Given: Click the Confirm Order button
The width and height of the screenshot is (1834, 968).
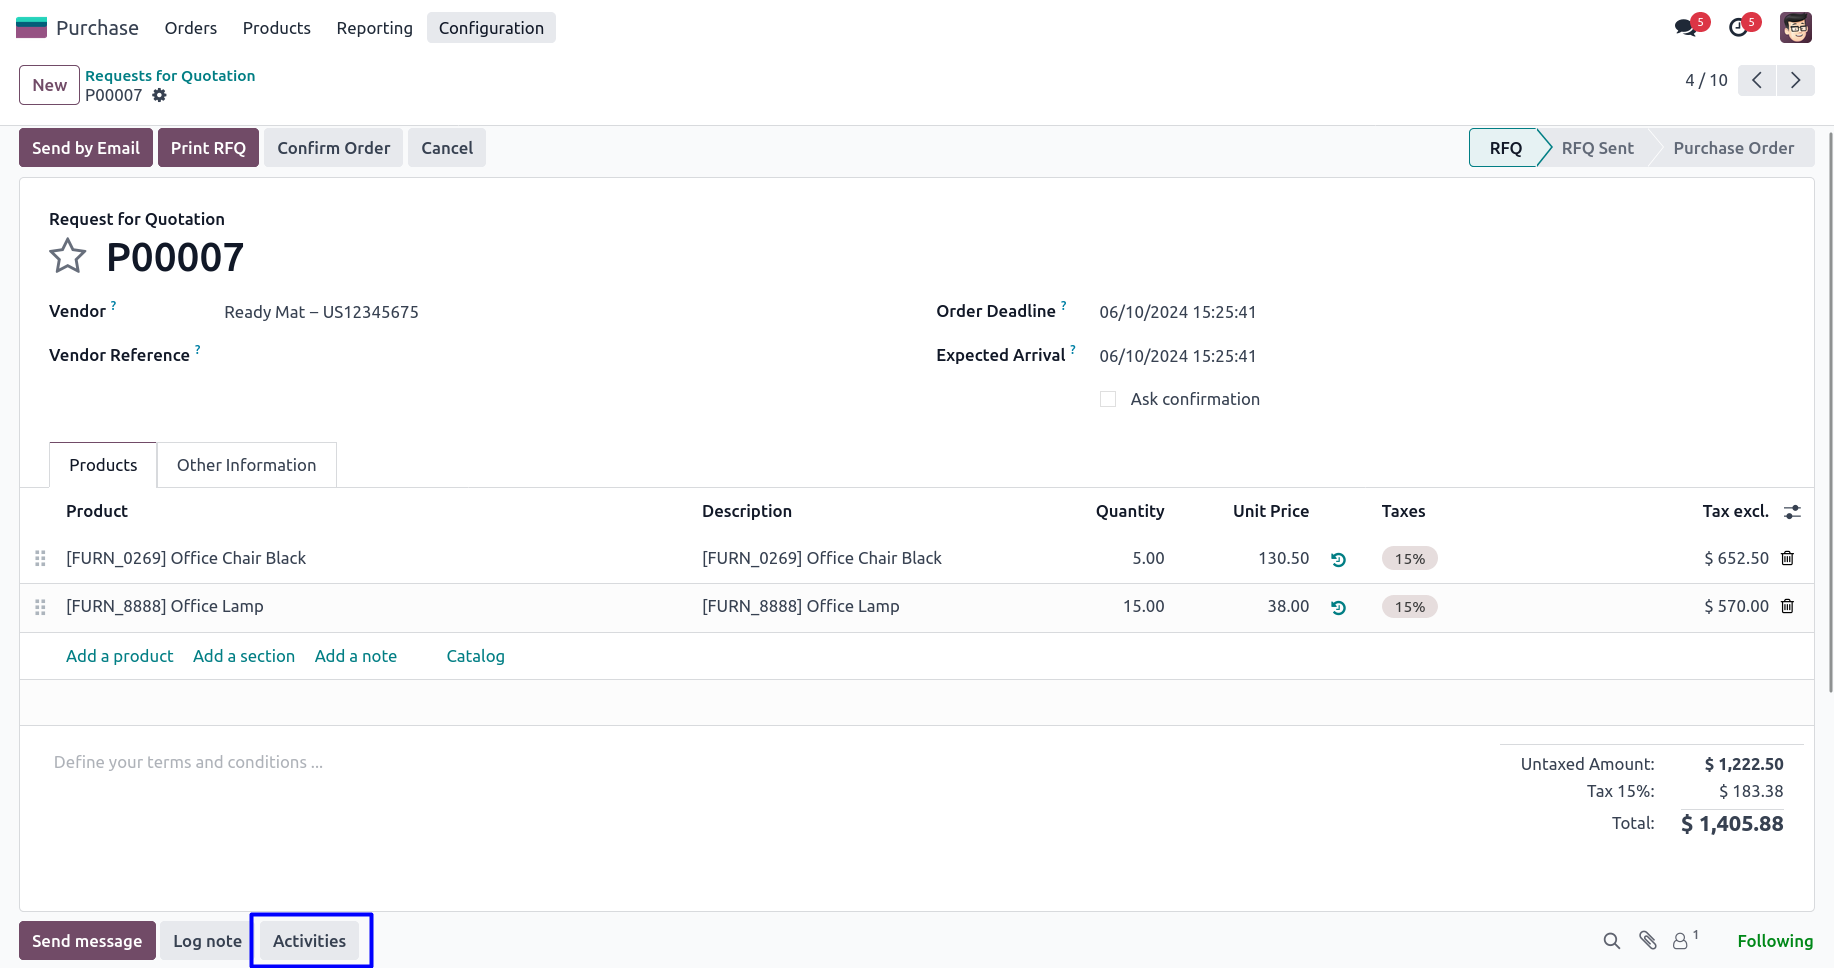Looking at the screenshot, I should (x=333, y=148).
